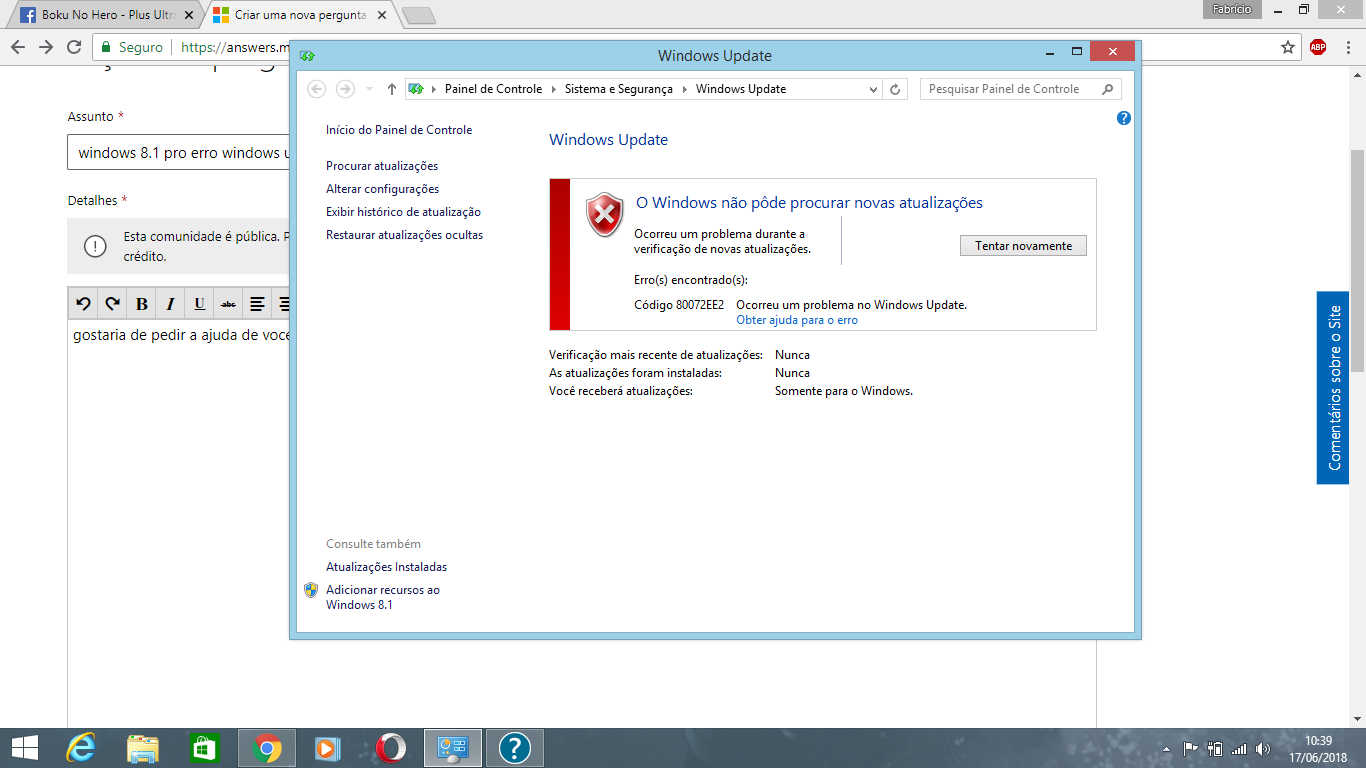Screen dimensions: 1366x768
Task: Switch to Chrome in the taskbar
Action: [266, 748]
